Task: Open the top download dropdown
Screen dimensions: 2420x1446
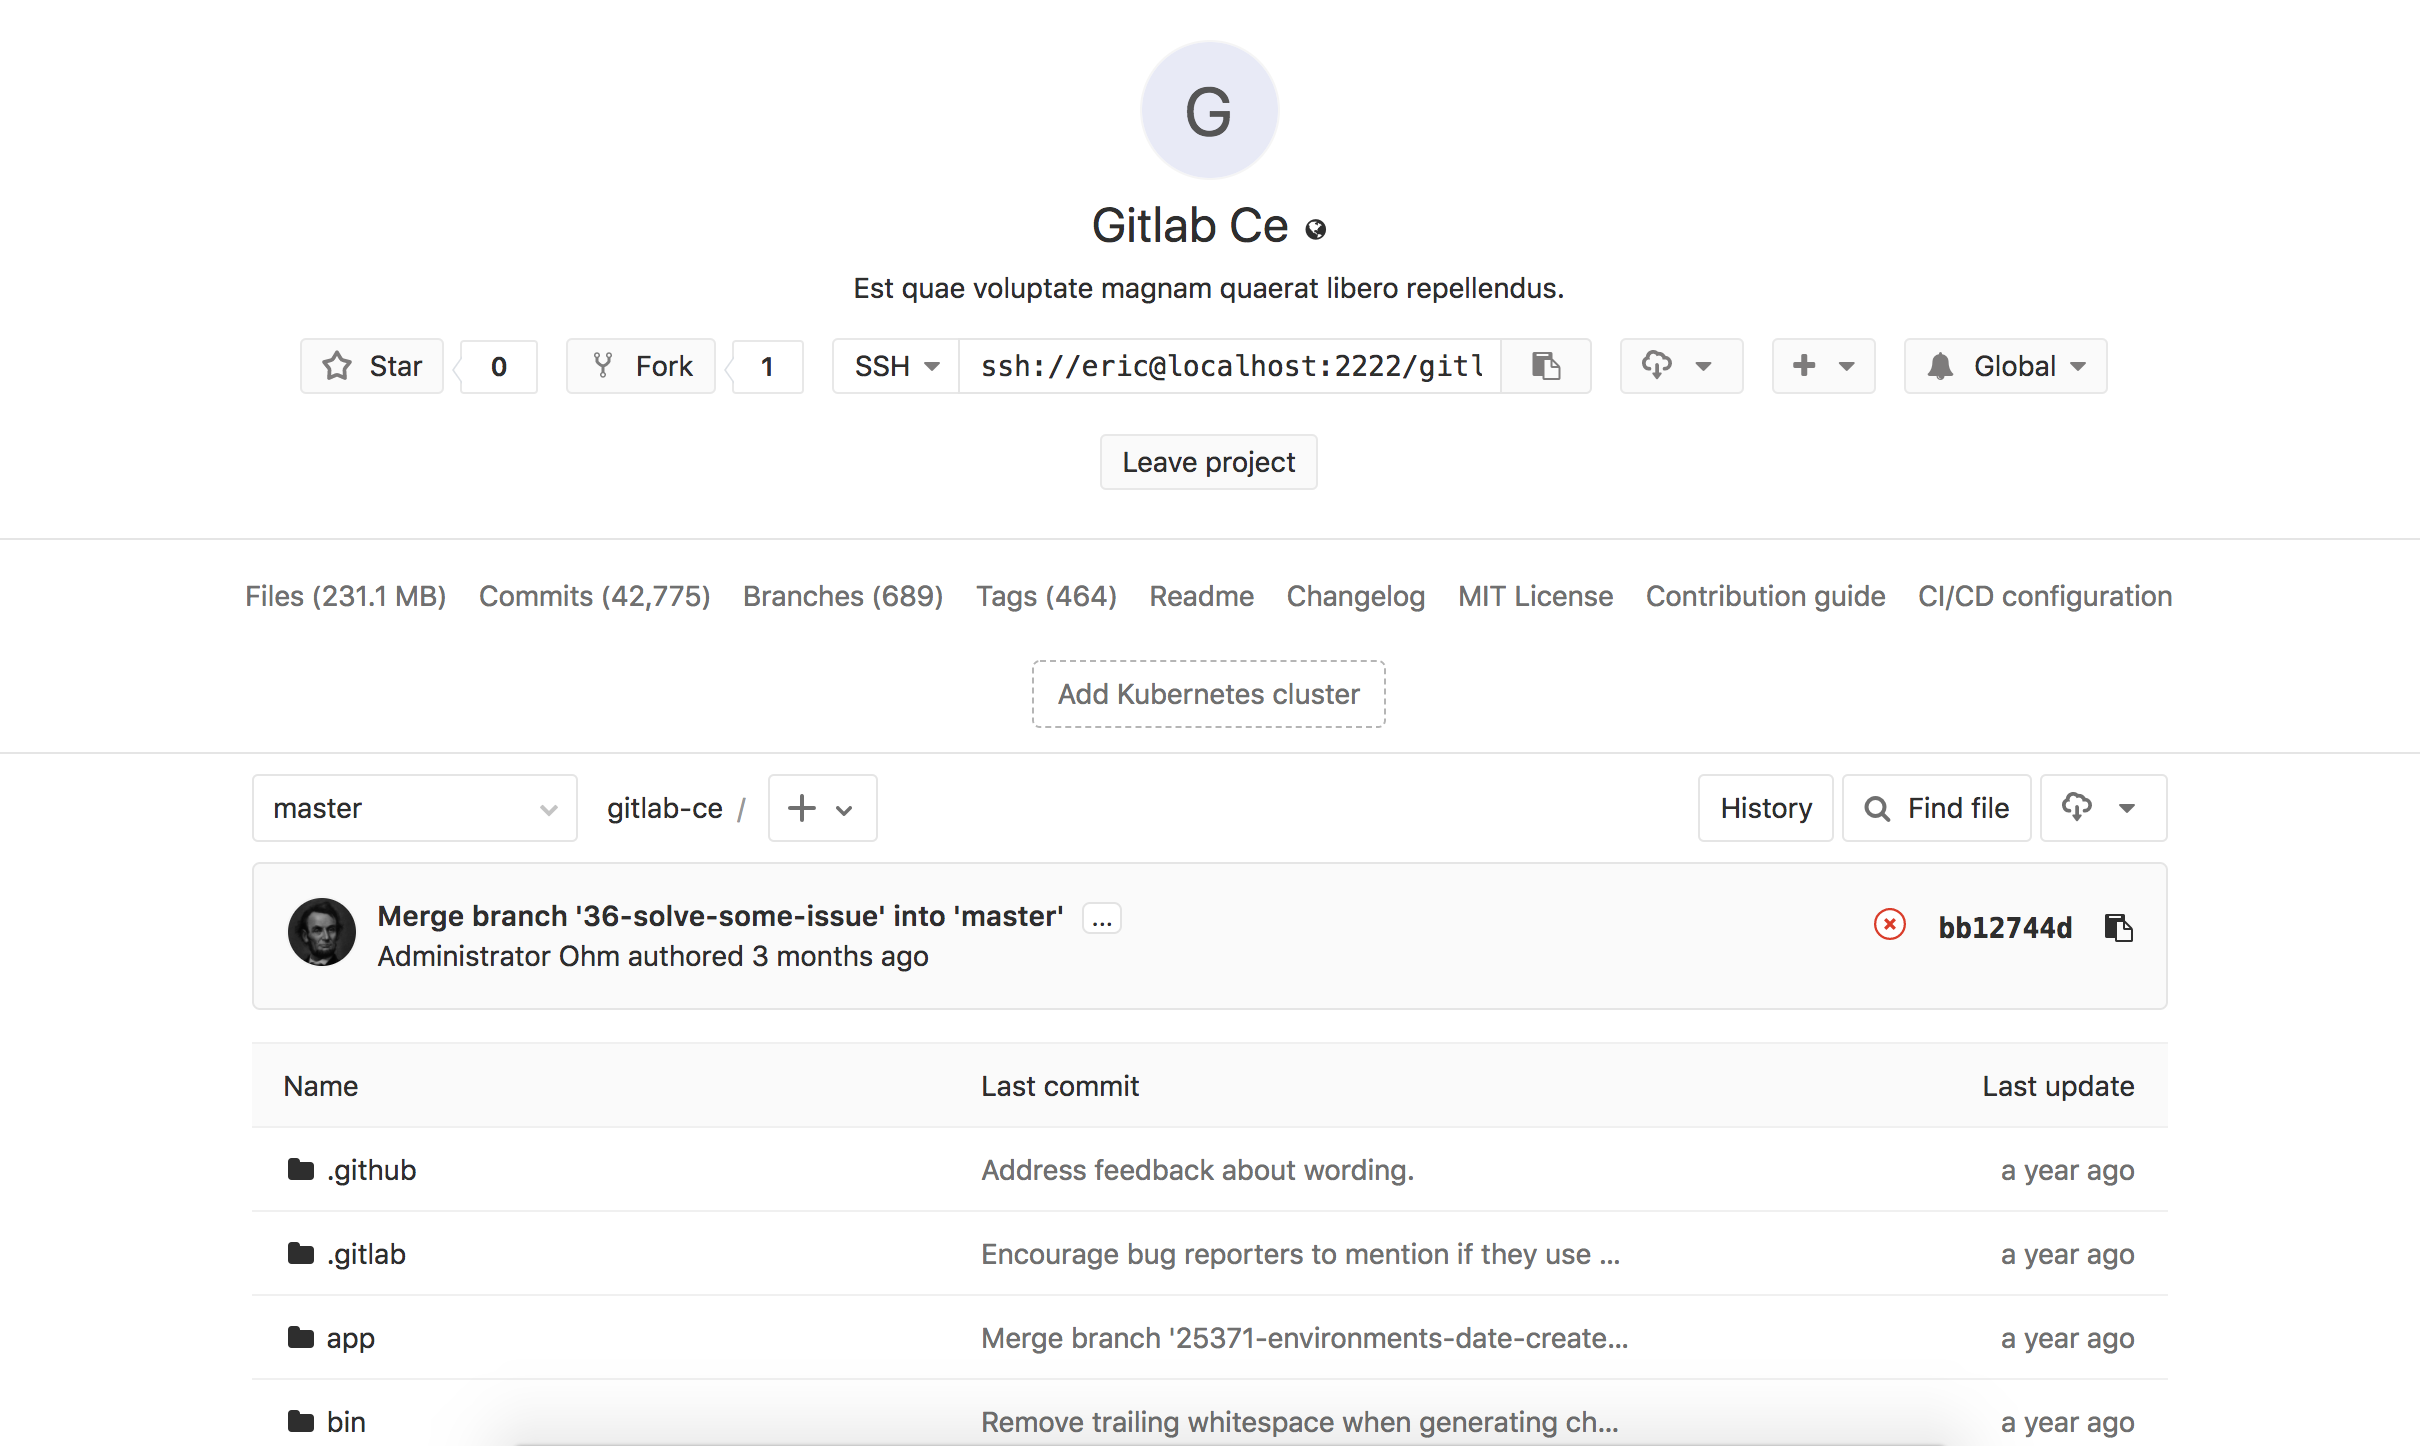Action: pos(1681,366)
